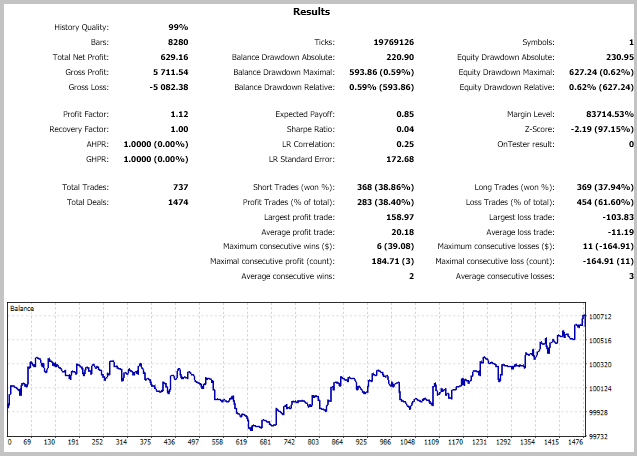This screenshot has height=456, width=637.
Task: Click the 100712 value on chart axis
Action: point(600,317)
